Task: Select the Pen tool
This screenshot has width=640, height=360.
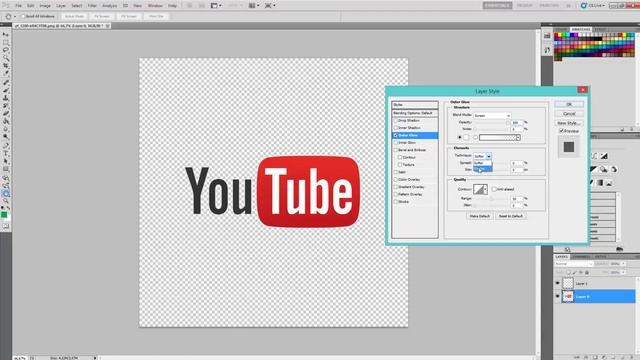Action: (6, 146)
